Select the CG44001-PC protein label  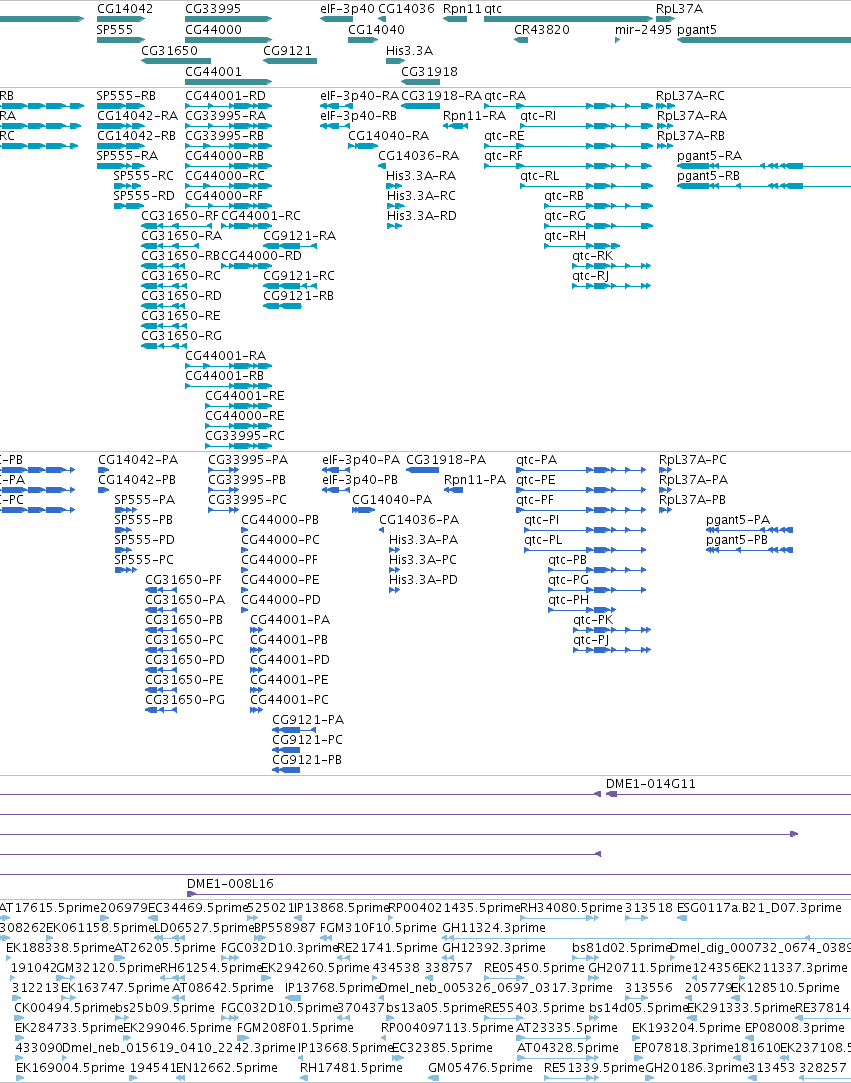coord(289,700)
